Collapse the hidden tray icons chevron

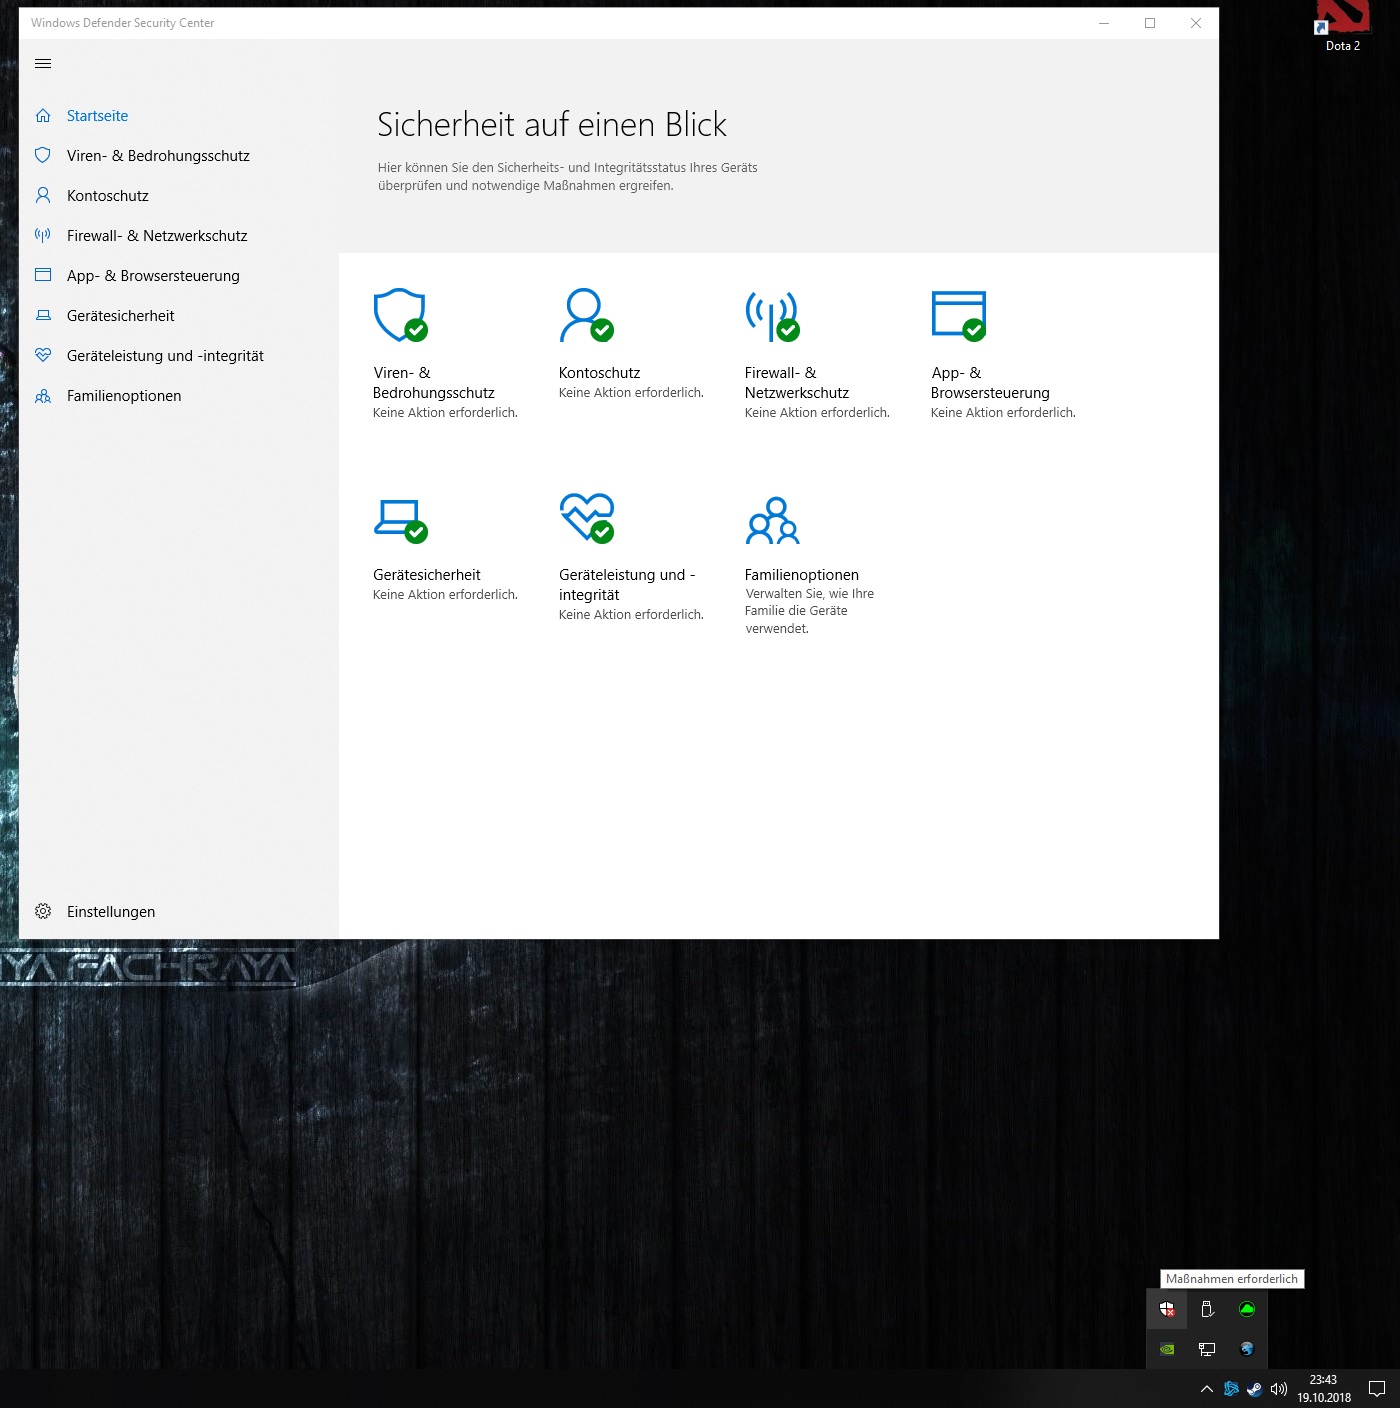pos(1206,1389)
